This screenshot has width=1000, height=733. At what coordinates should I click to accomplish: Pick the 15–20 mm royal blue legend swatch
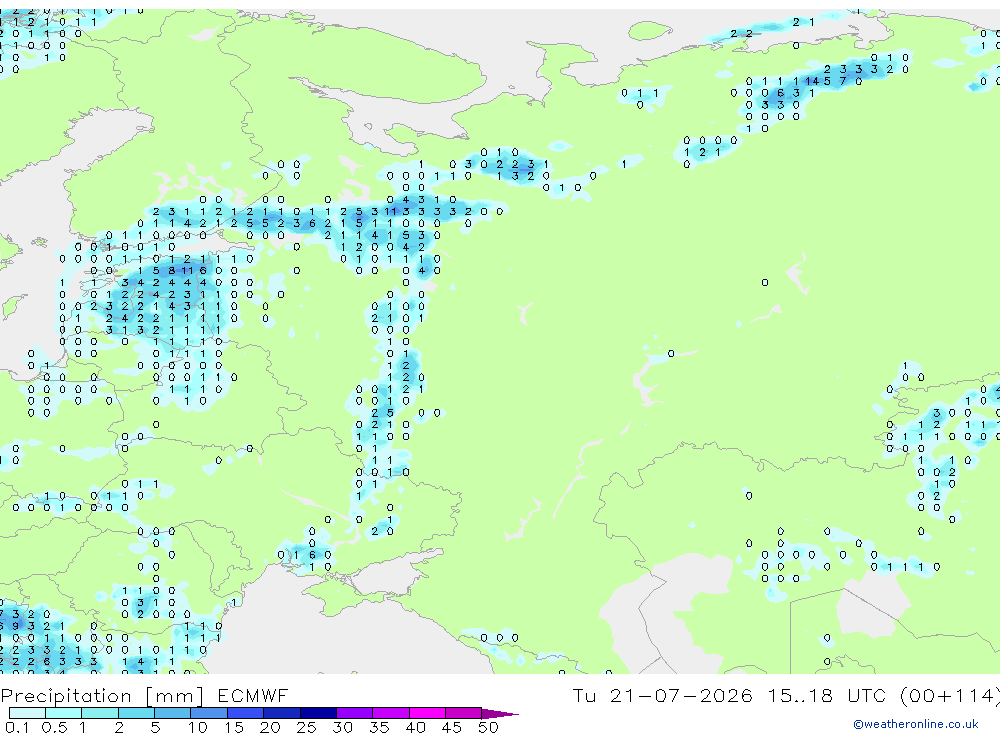coord(245,713)
